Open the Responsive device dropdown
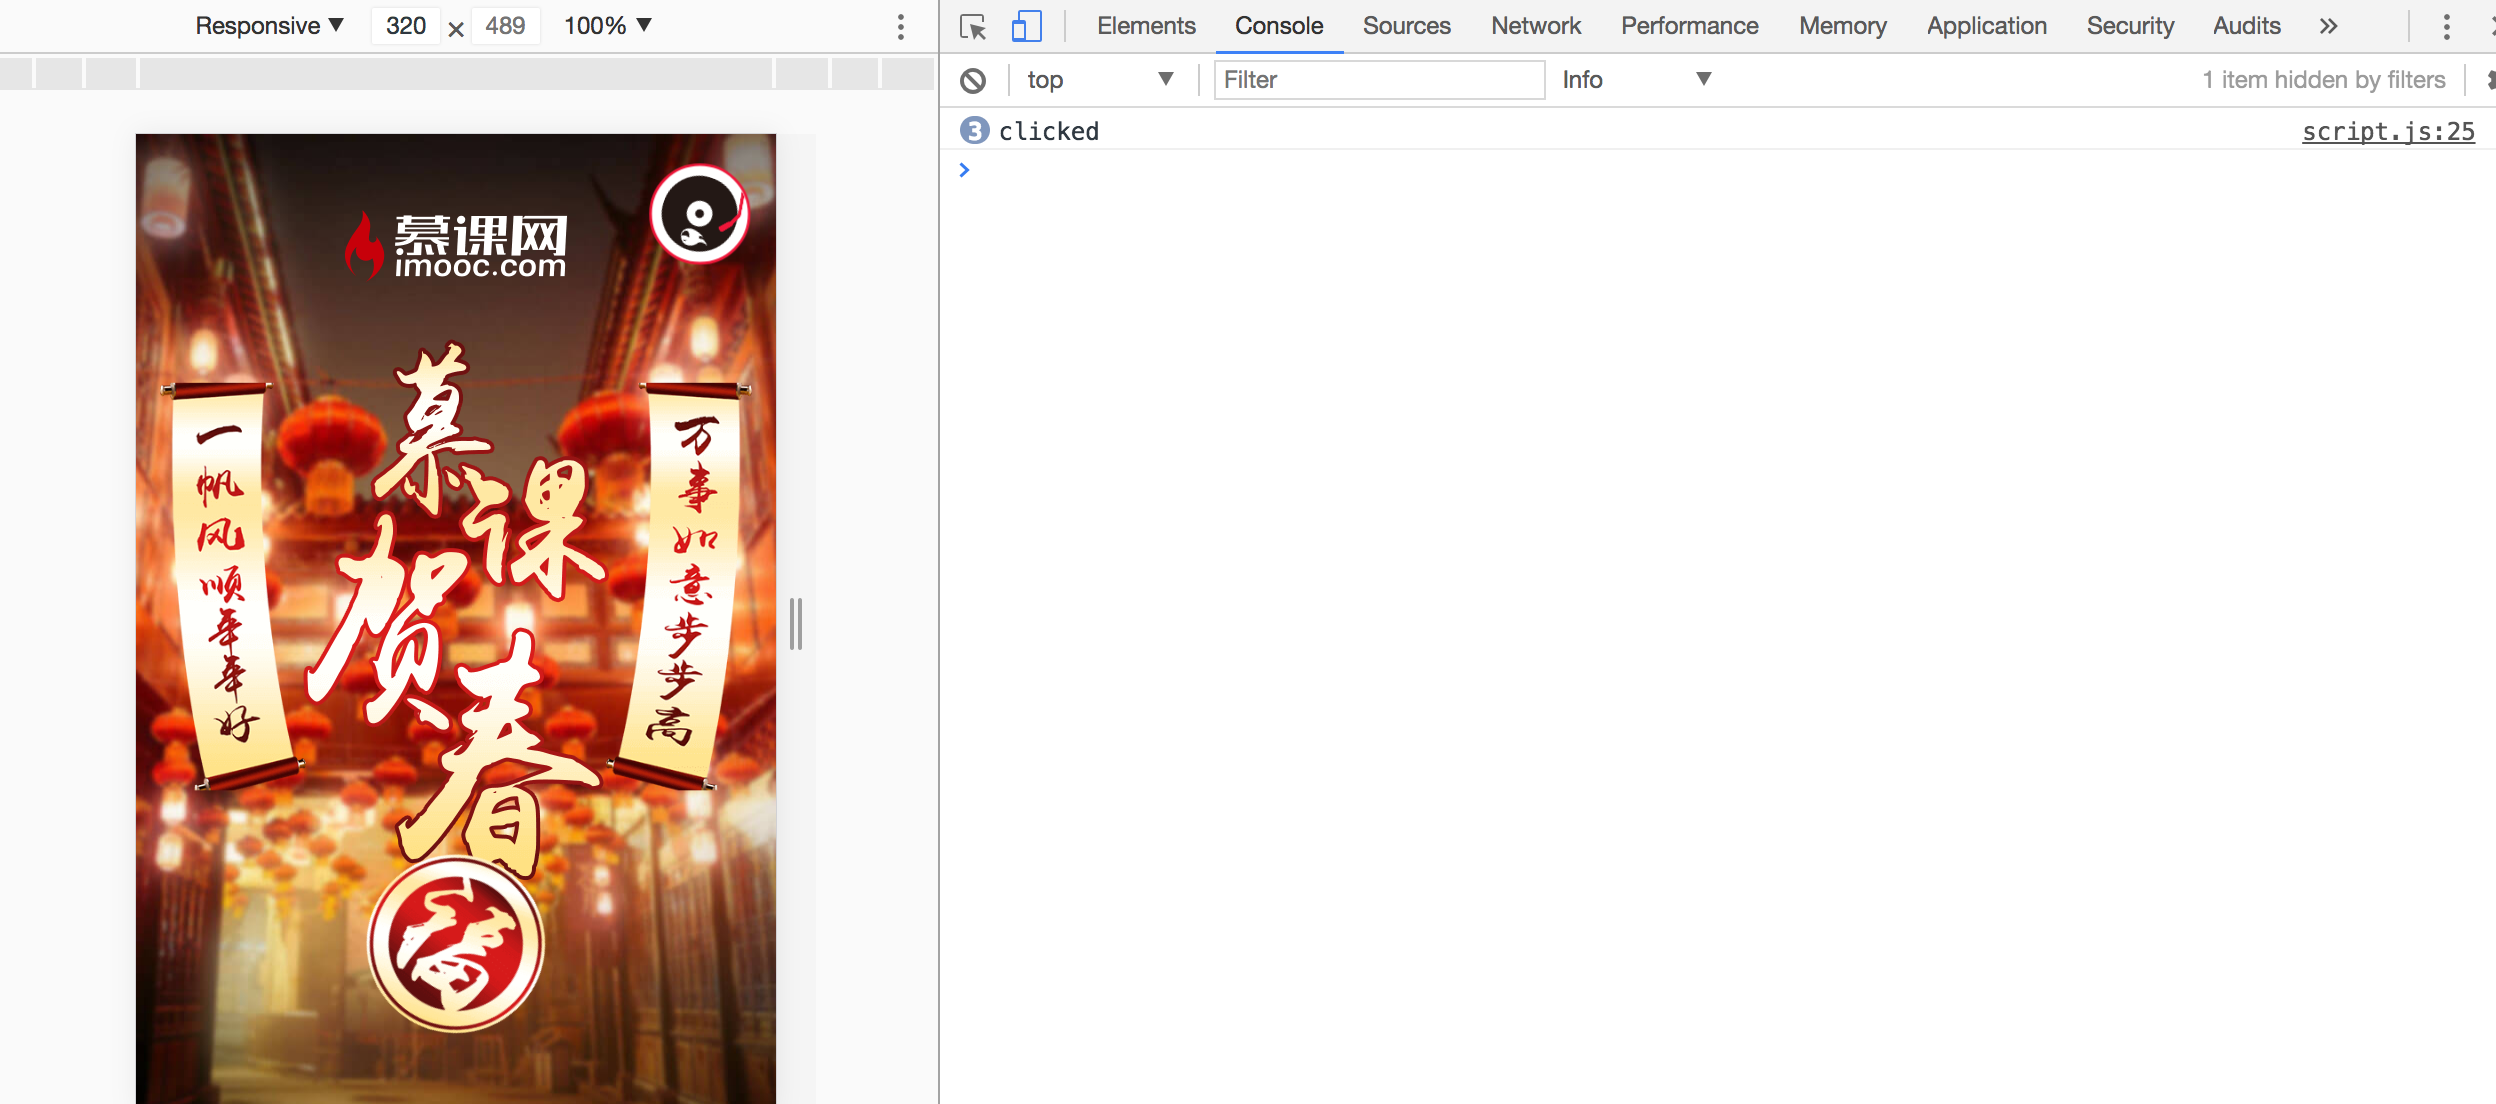 (x=269, y=26)
